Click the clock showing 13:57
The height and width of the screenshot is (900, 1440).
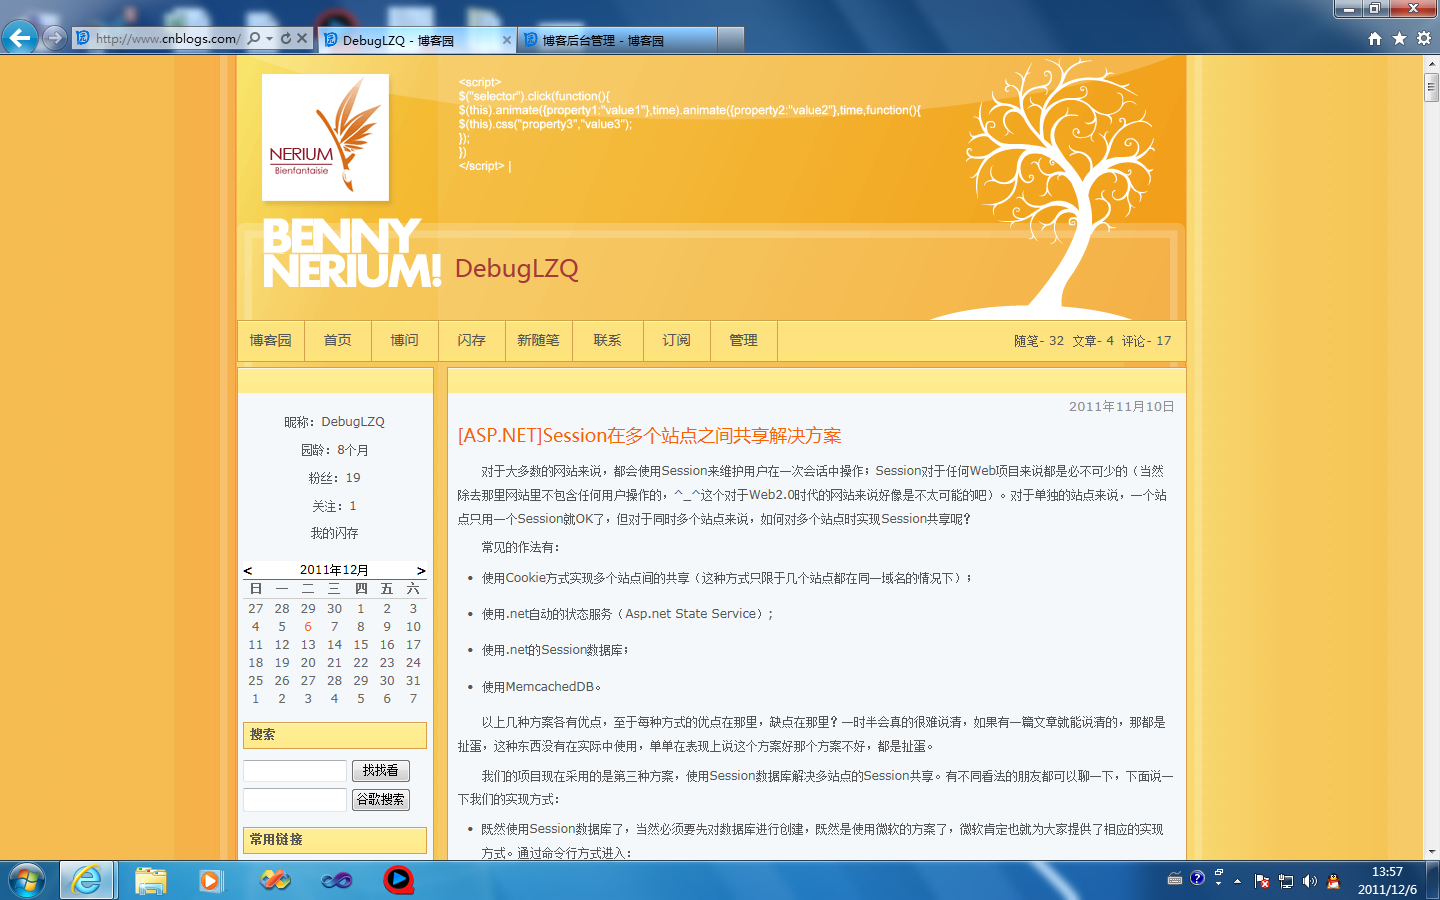pos(1387,872)
